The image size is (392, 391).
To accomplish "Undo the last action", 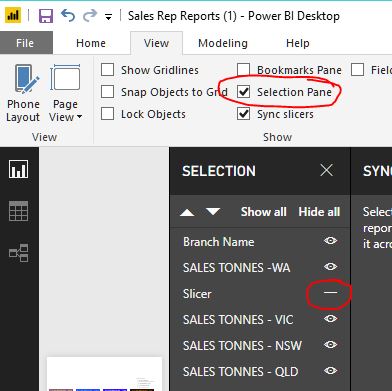I will pos(68,15).
